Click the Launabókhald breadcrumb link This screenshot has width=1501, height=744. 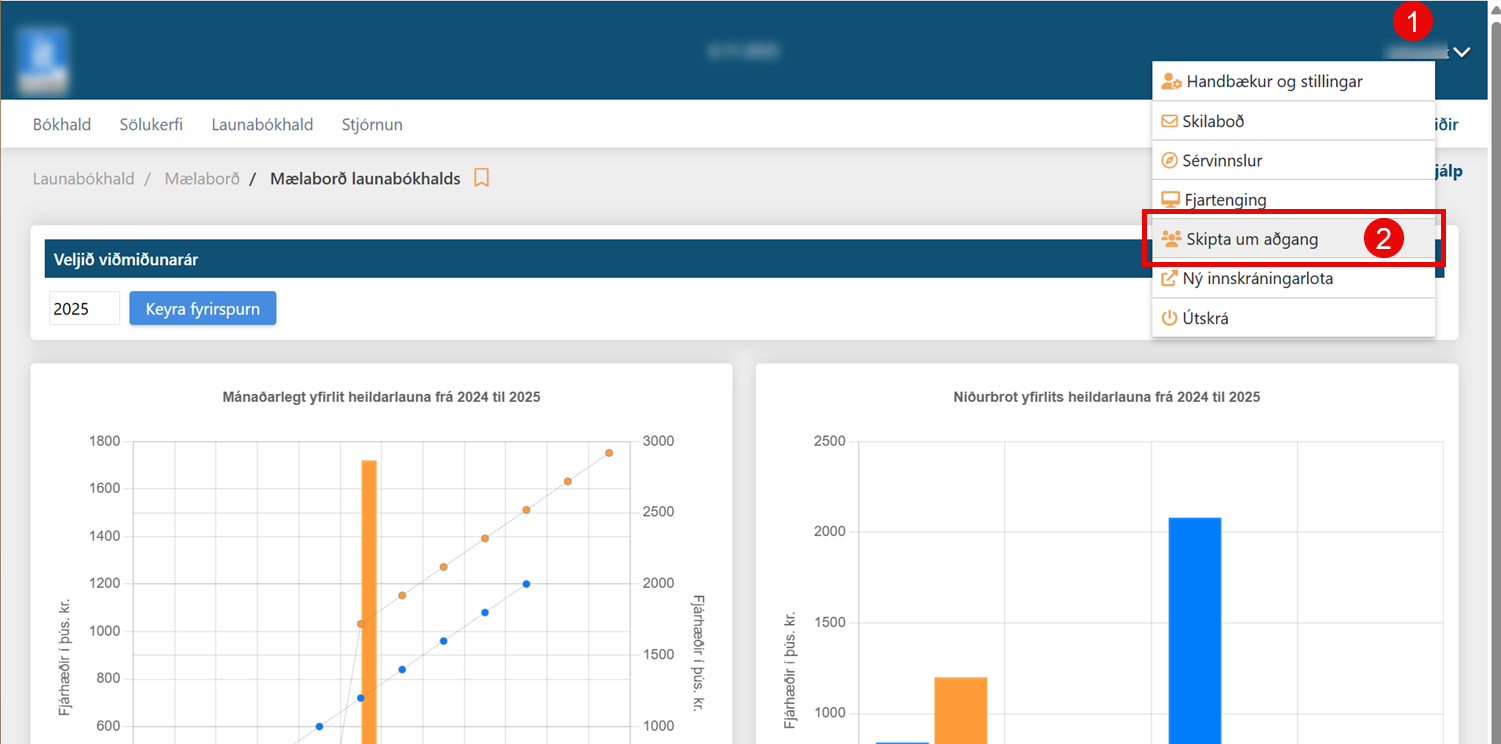point(83,179)
